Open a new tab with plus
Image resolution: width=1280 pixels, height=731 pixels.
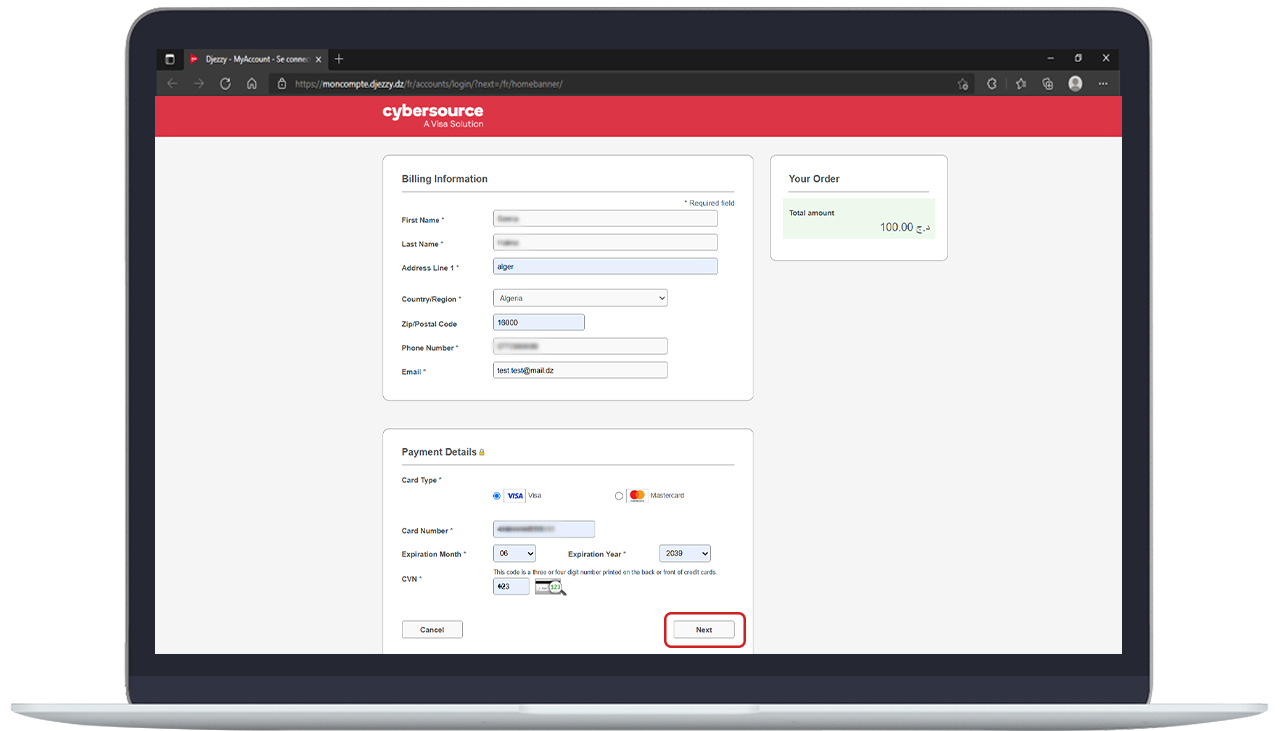339,59
